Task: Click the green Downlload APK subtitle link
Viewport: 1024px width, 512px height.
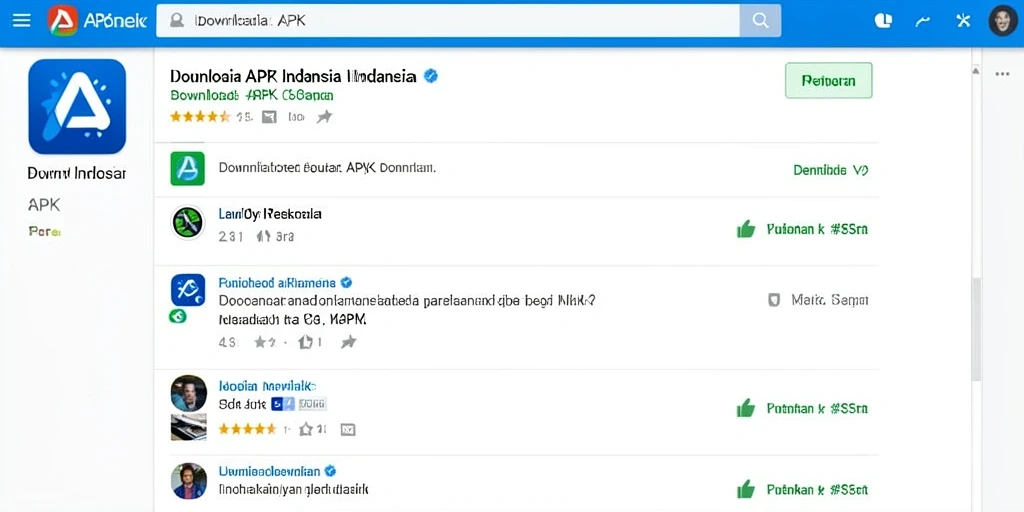Action: (251, 95)
